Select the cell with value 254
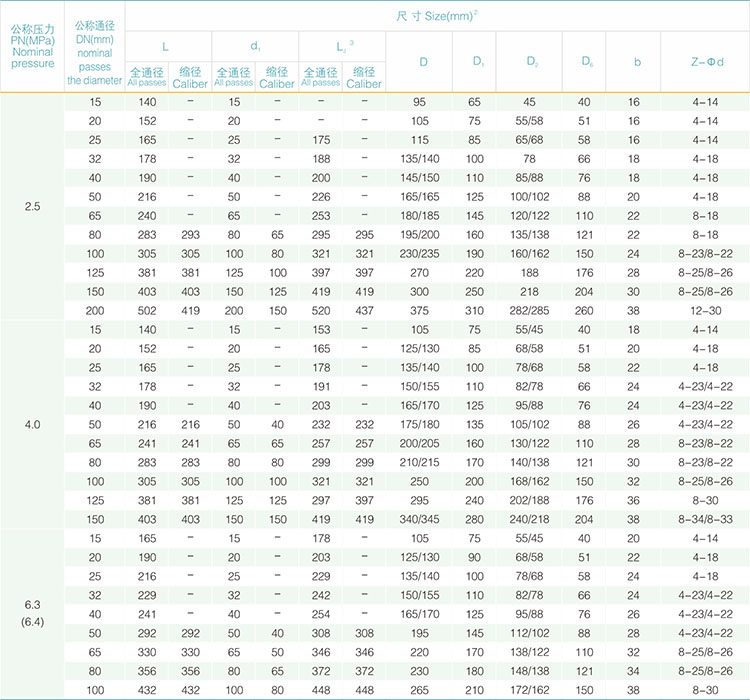The height and width of the screenshot is (700, 750). click(x=321, y=614)
